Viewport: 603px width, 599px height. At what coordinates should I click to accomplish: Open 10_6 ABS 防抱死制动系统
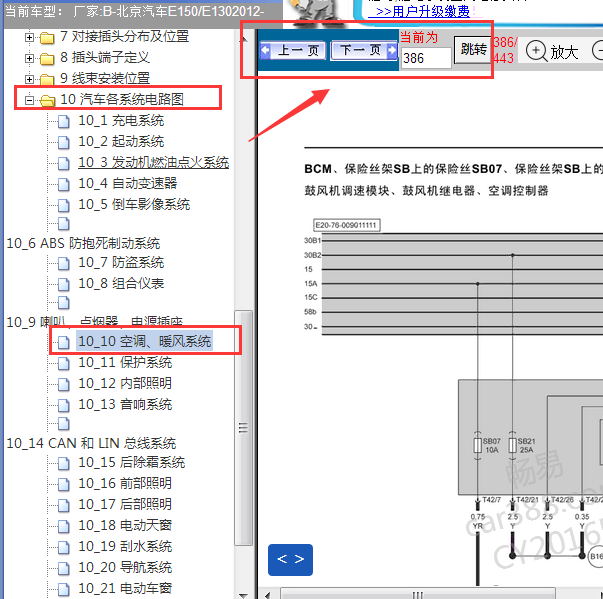pyautogui.click(x=83, y=243)
